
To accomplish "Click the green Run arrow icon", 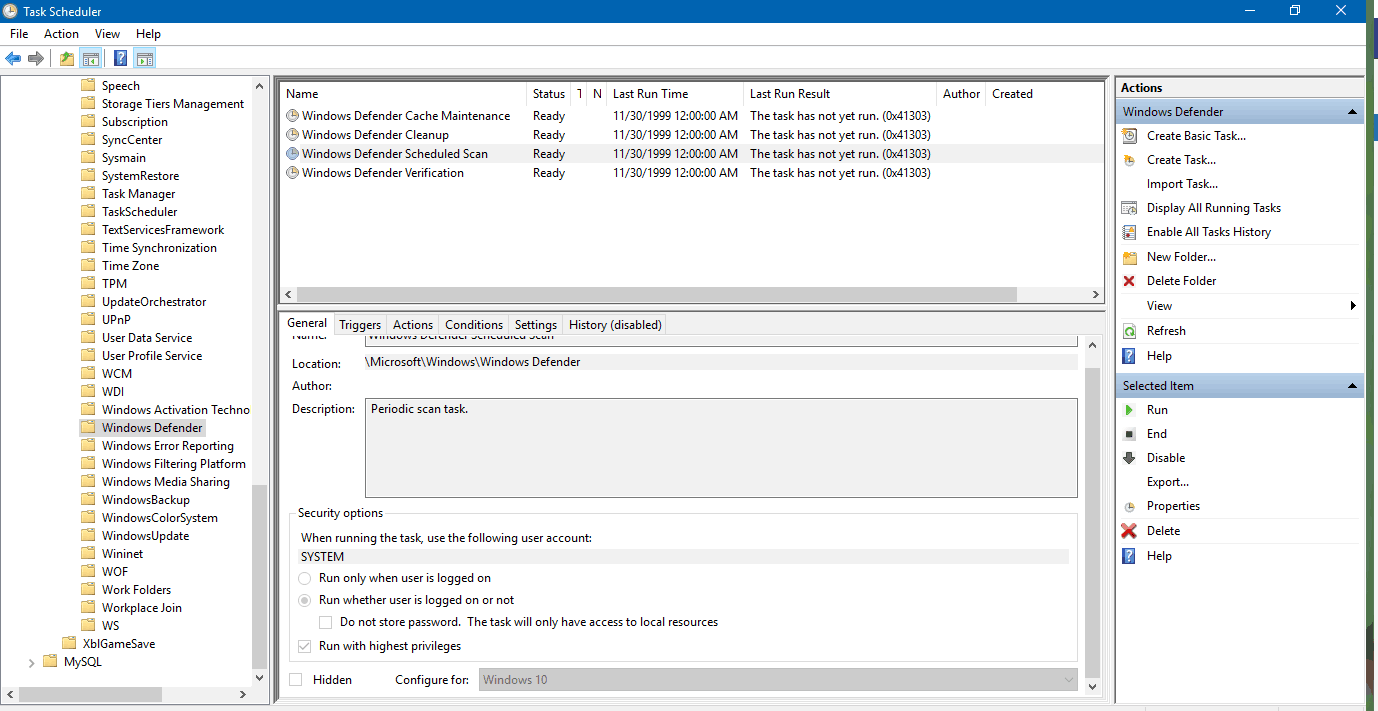I will [1129, 410].
